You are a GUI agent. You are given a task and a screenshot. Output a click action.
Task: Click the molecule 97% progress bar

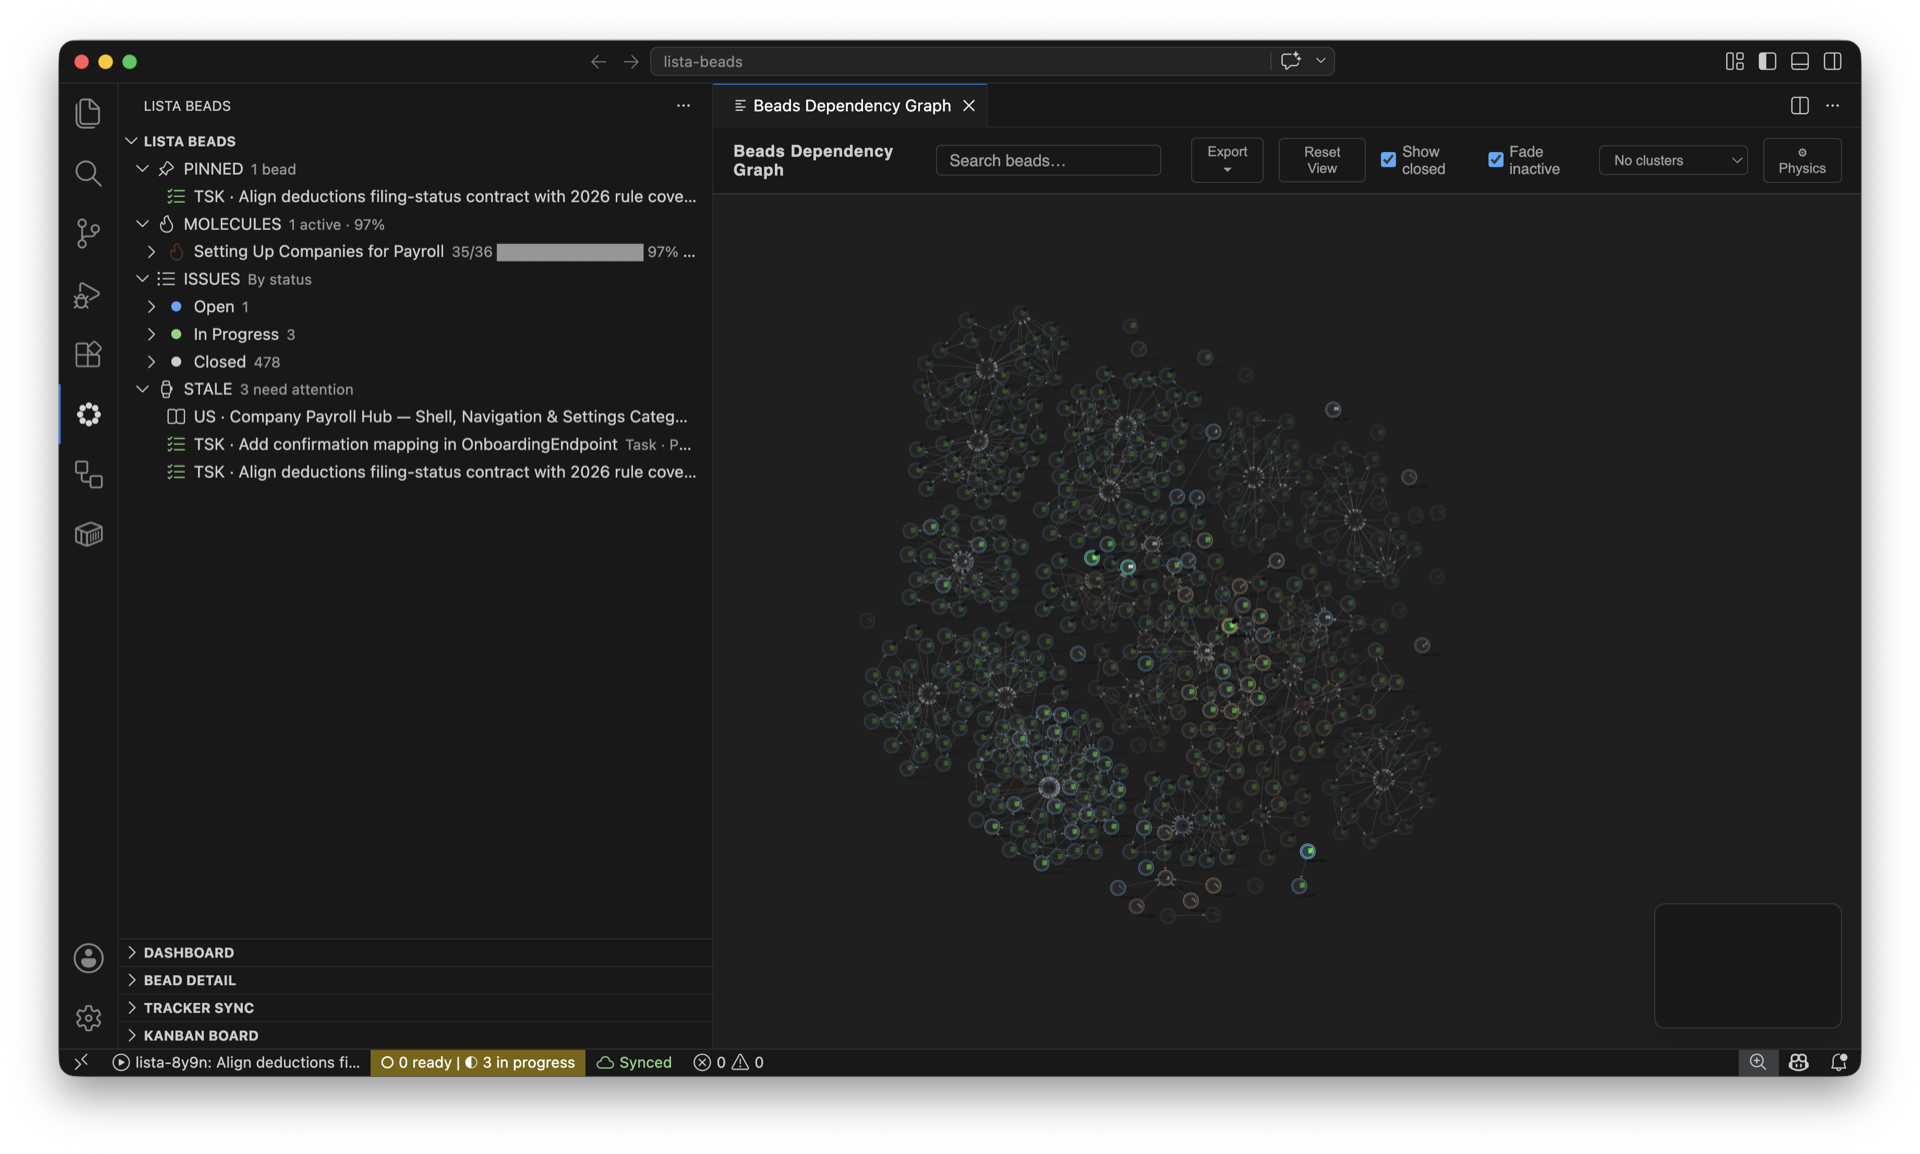click(570, 252)
